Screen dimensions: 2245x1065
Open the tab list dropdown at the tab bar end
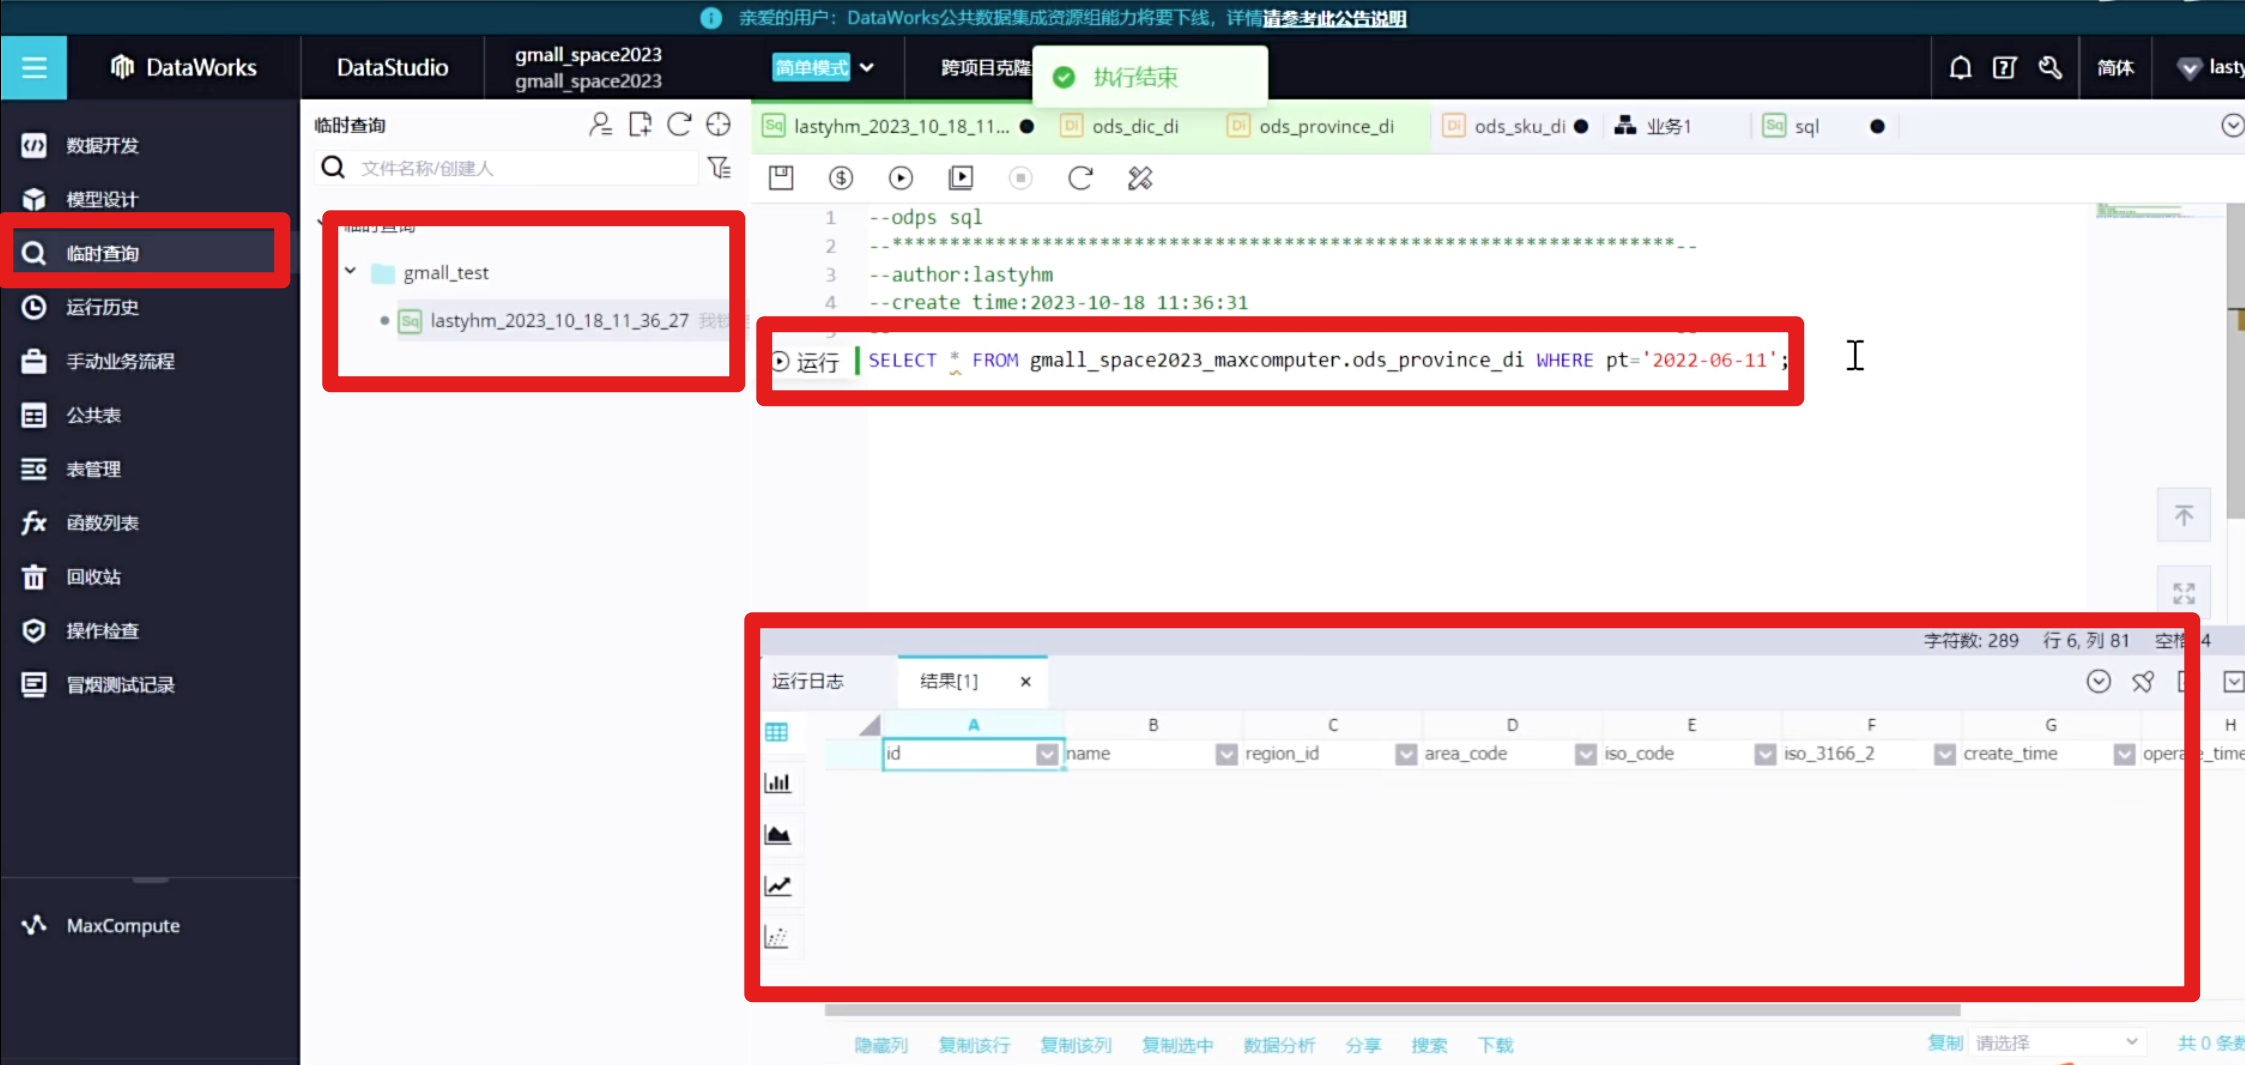(2232, 125)
